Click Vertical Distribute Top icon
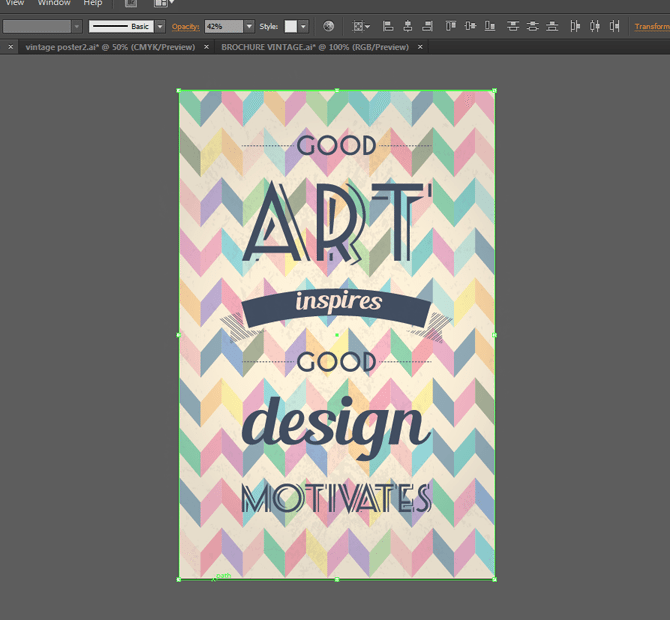 point(513,26)
